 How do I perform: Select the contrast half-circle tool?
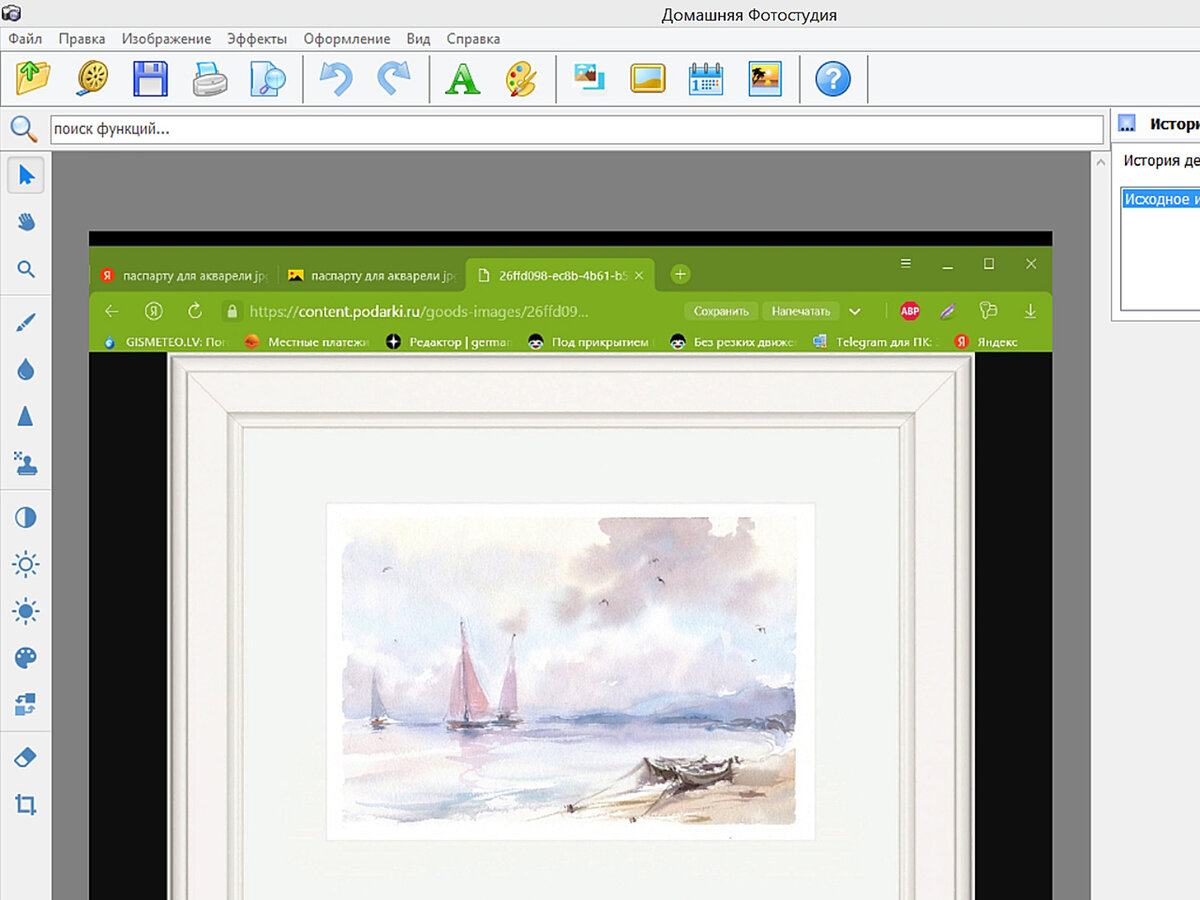pos(26,517)
